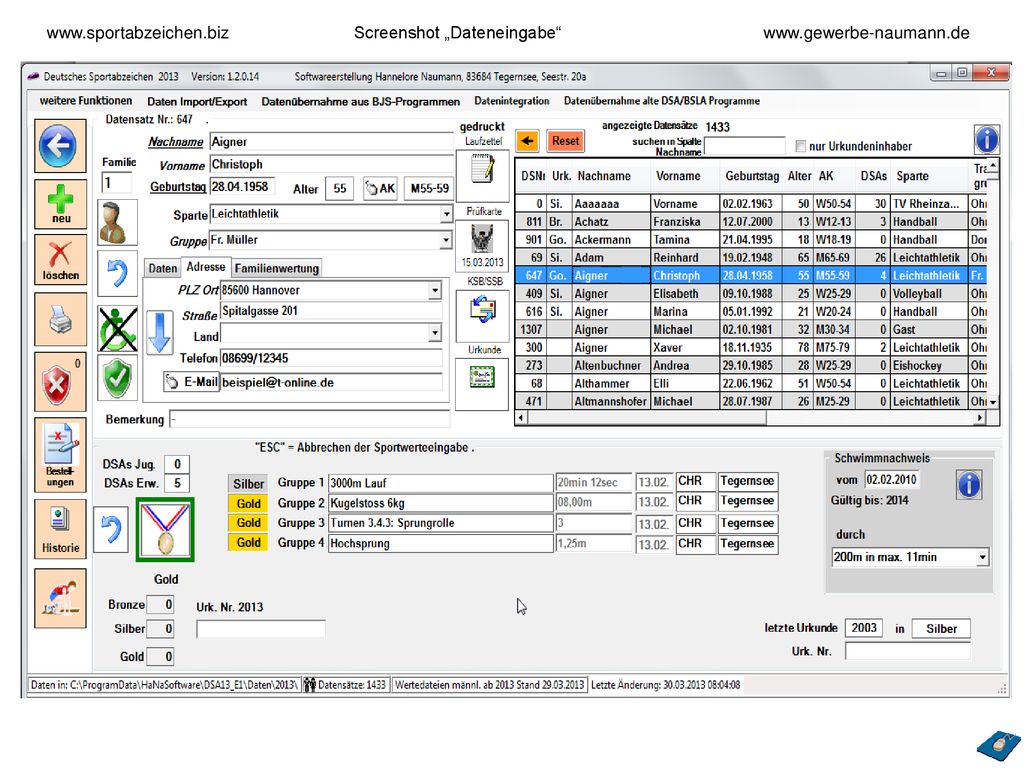The height and width of the screenshot is (768, 1024).
Task: Switch to the Daten tab
Action: pos(163,268)
